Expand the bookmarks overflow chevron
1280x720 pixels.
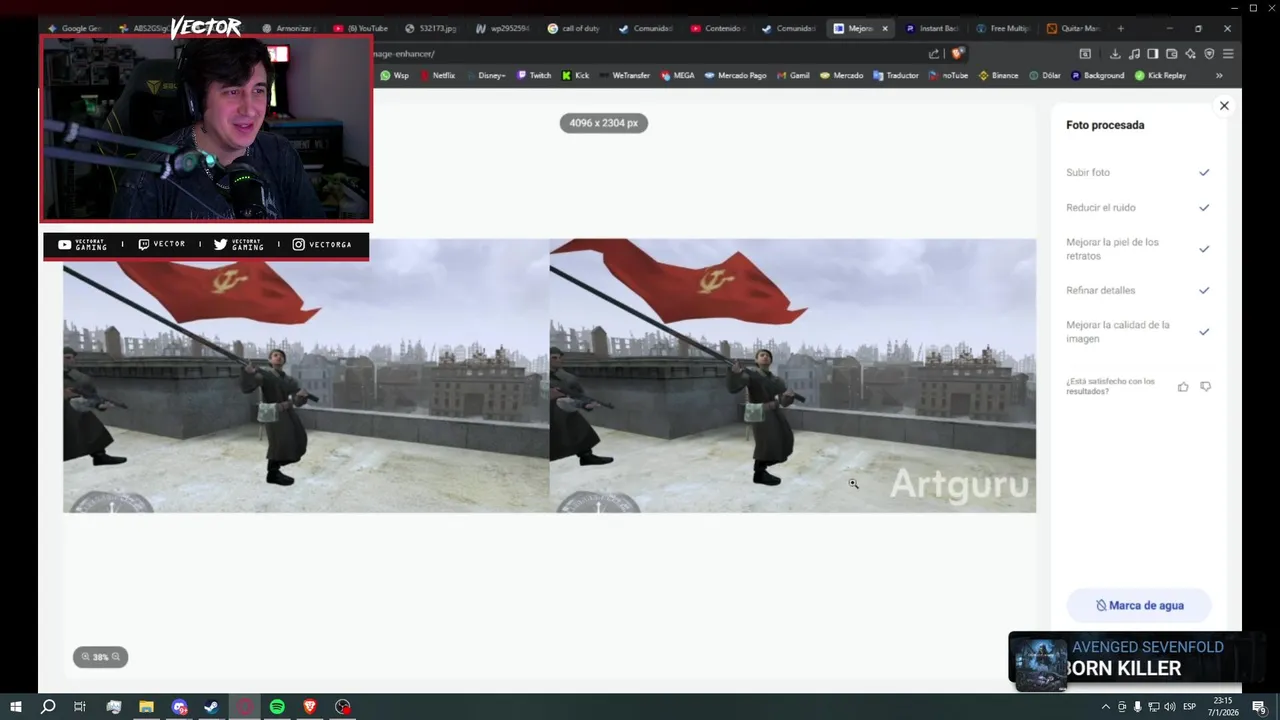click(1219, 76)
